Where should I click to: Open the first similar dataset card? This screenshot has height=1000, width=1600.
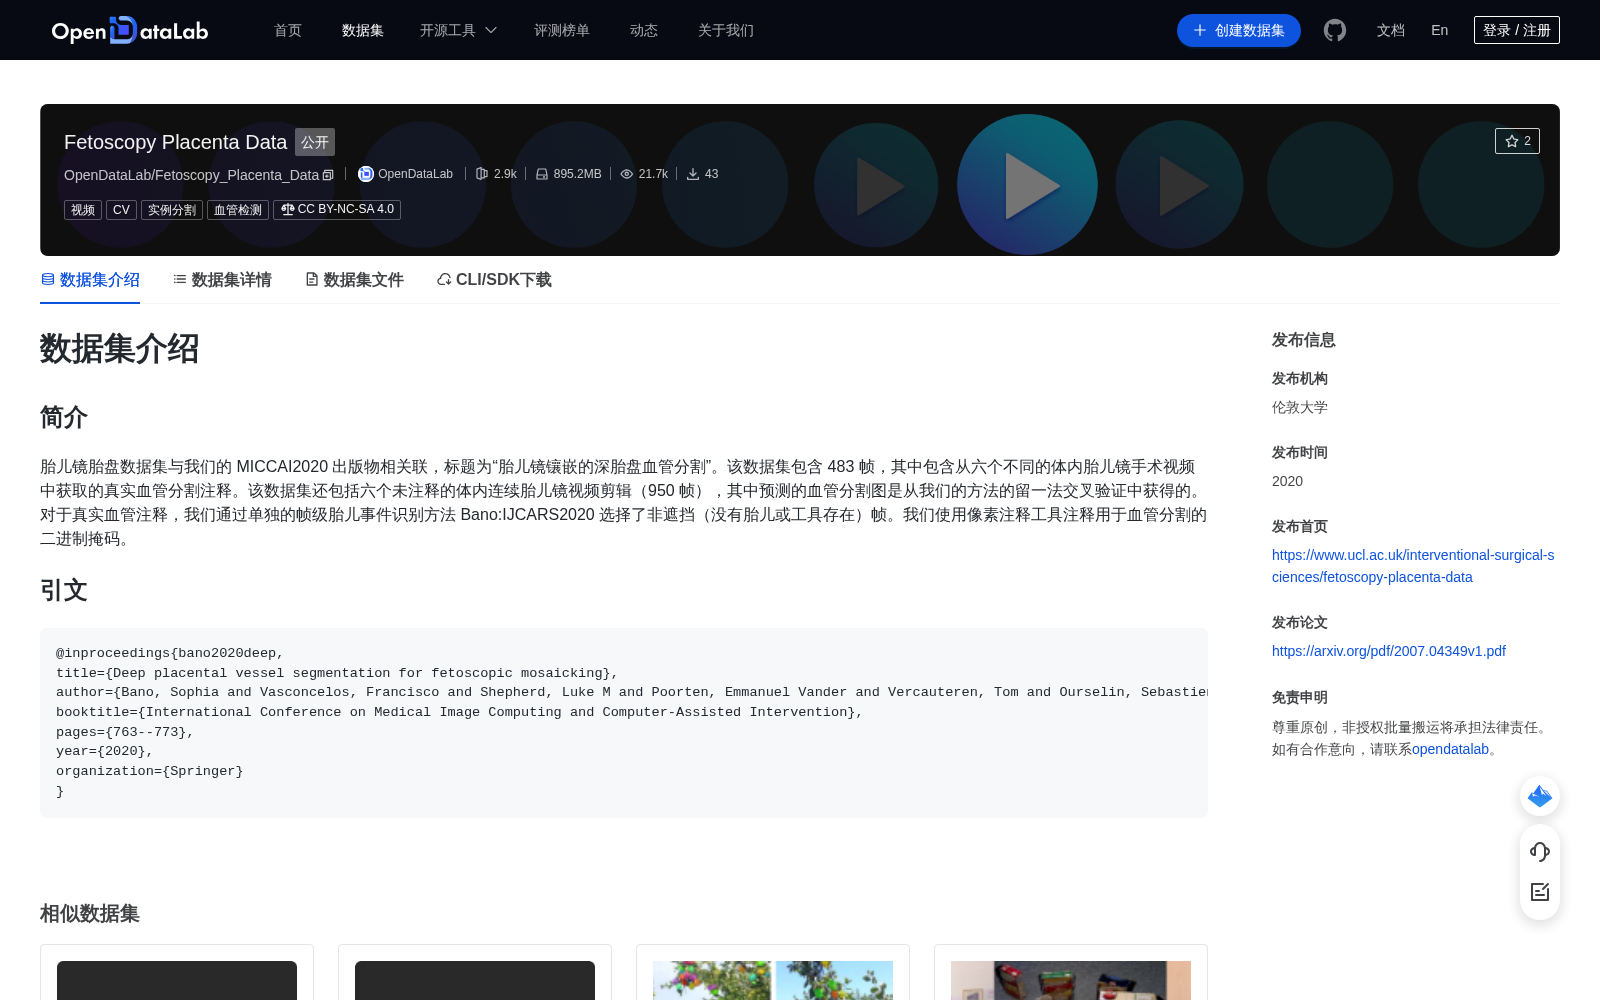pyautogui.click(x=177, y=972)
